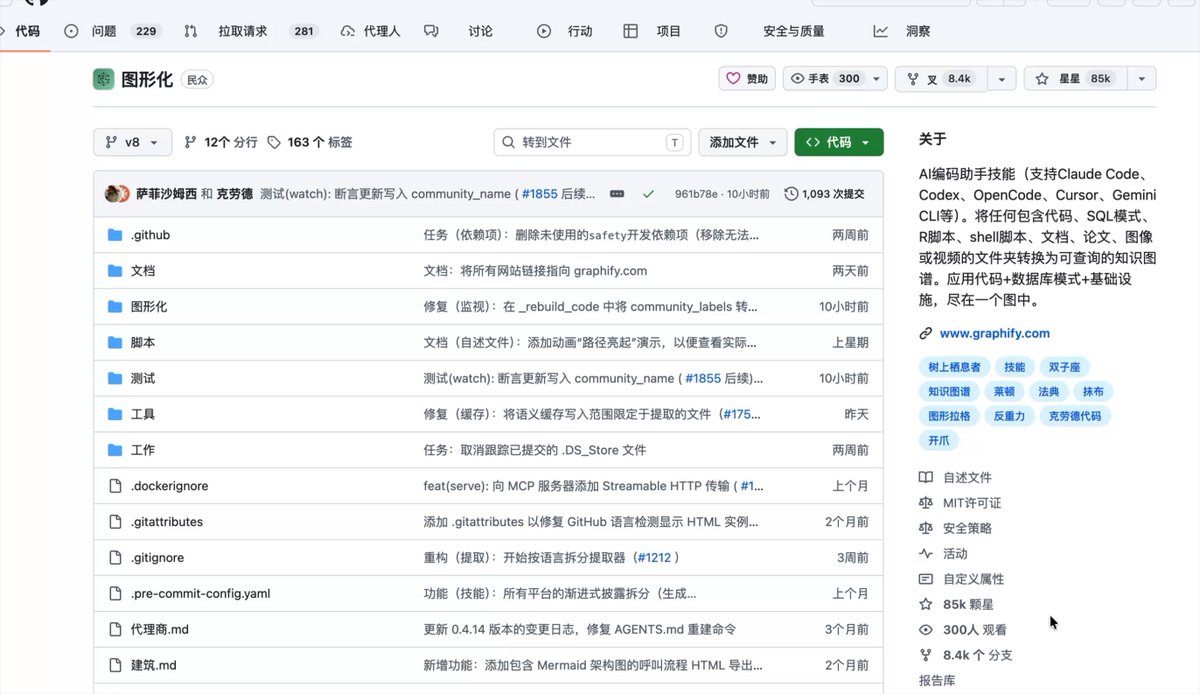Select the 反重力 topic tag
The height and width of the screenshot is (694, 1200).
(x=1008, y=416)
